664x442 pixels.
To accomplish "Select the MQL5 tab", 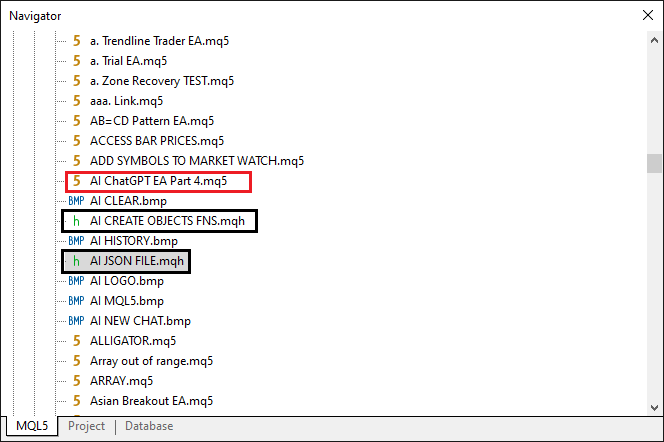I will click(x=30, y=426).
